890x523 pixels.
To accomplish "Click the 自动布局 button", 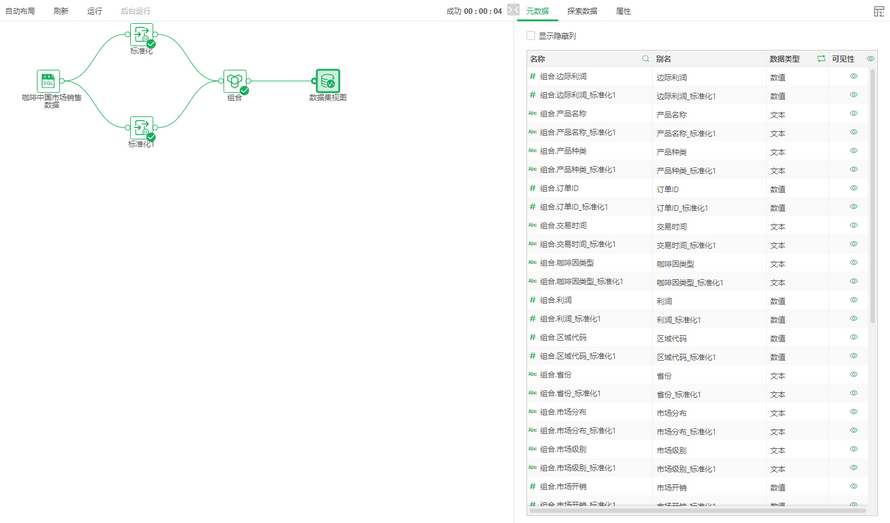I will tap(20, 11).
